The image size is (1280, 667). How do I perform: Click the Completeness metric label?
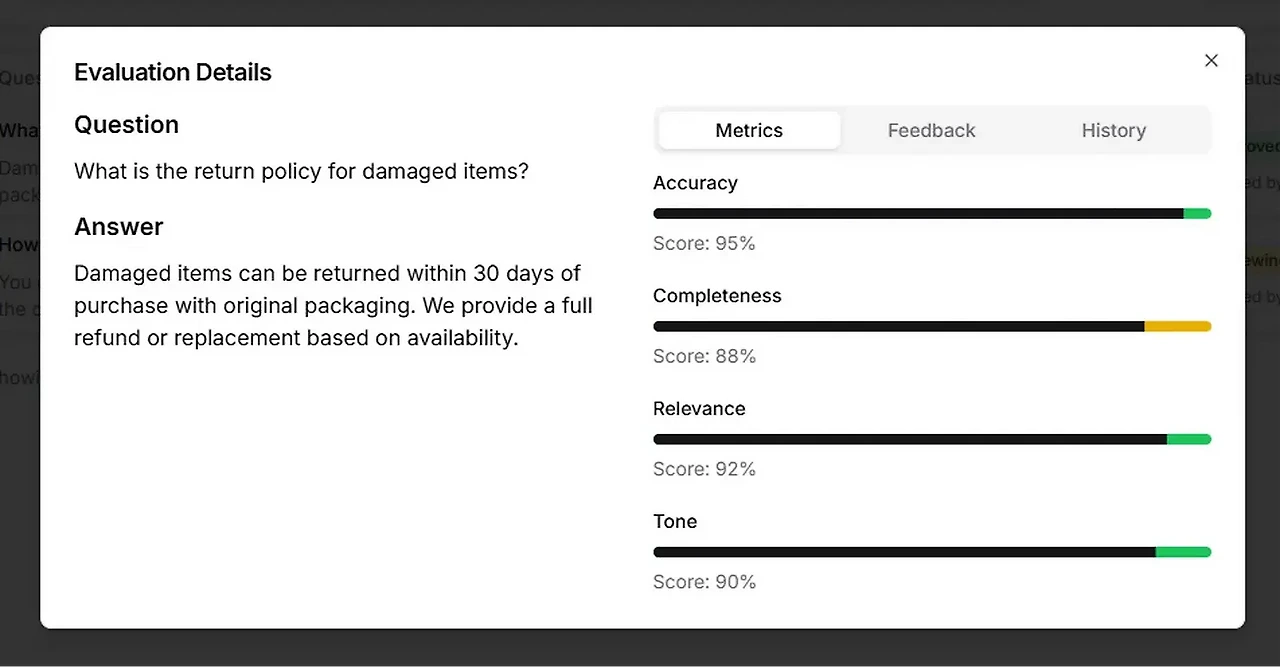[717, 296]
